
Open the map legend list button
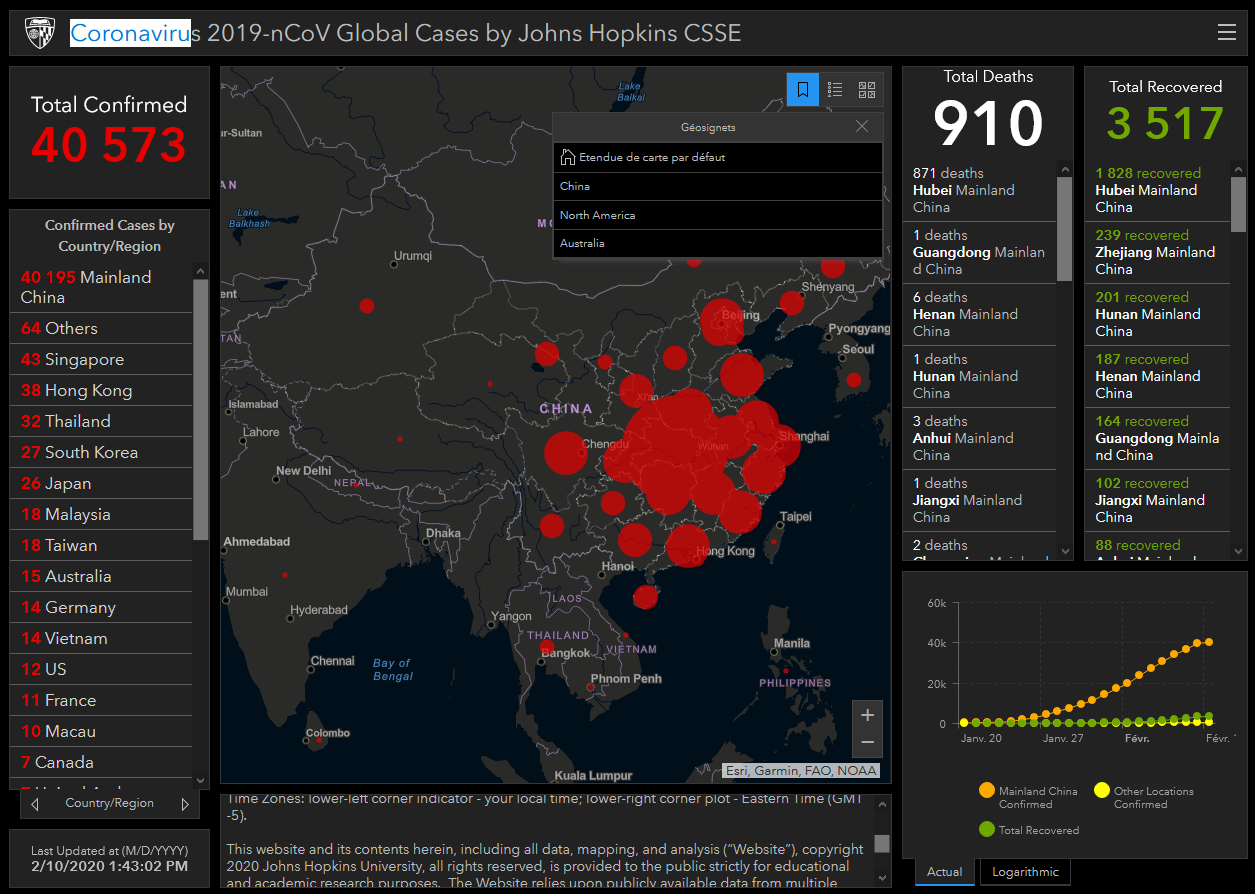(x=835, y=89)
